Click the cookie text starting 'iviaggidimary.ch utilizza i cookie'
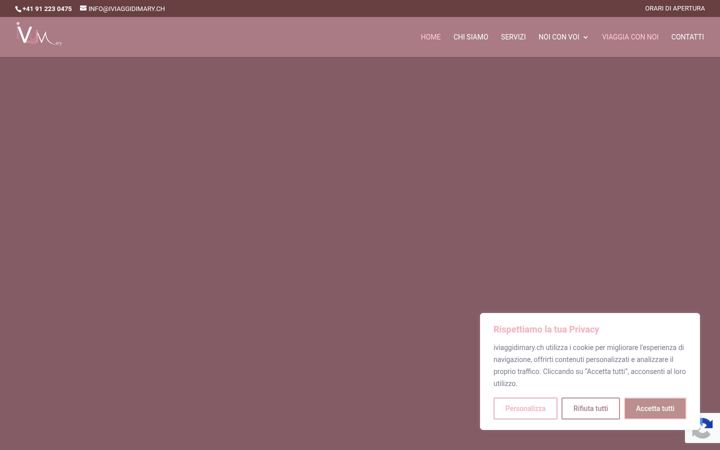The width and height of the screenshot is (720, 450). coord(589,365)
